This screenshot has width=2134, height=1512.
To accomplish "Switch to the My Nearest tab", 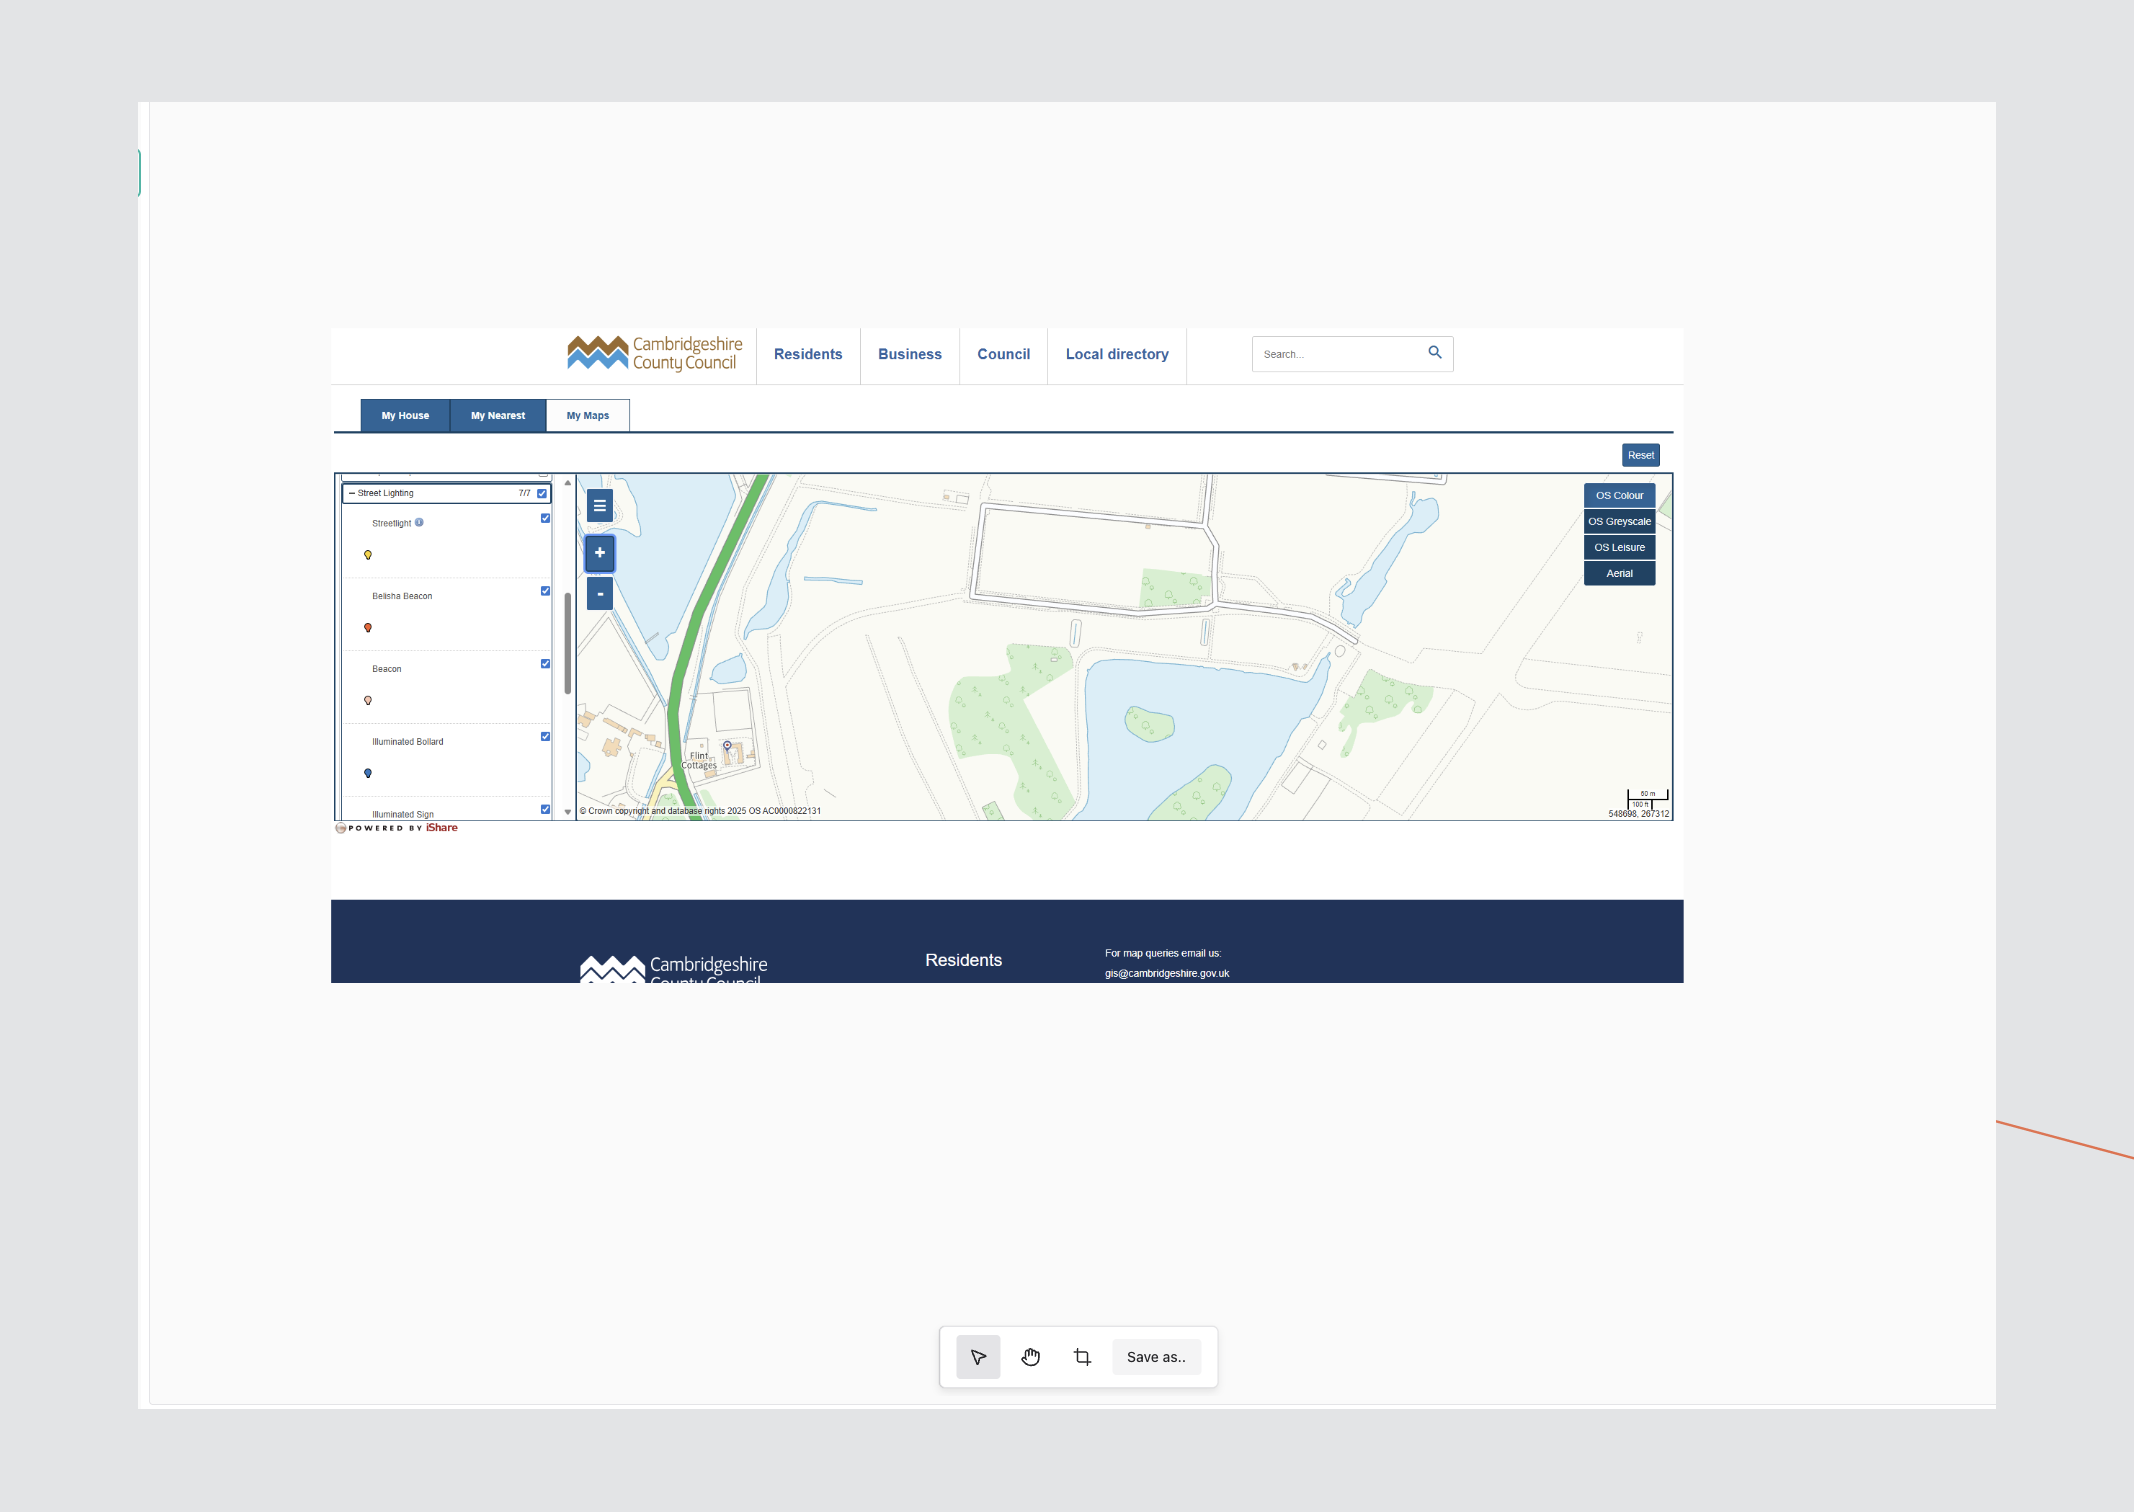I will 498,416.
